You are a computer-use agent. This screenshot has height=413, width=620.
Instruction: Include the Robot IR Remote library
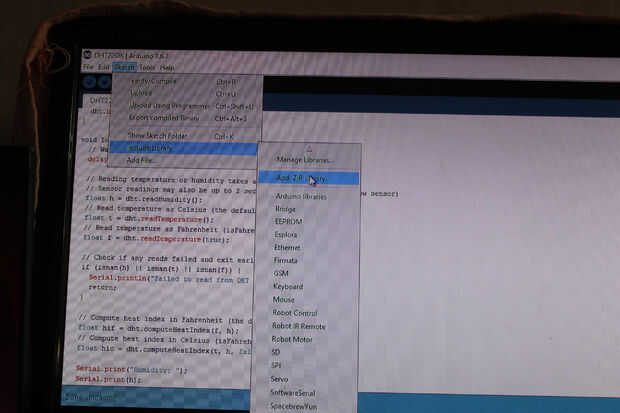click(x=307, y=326)
